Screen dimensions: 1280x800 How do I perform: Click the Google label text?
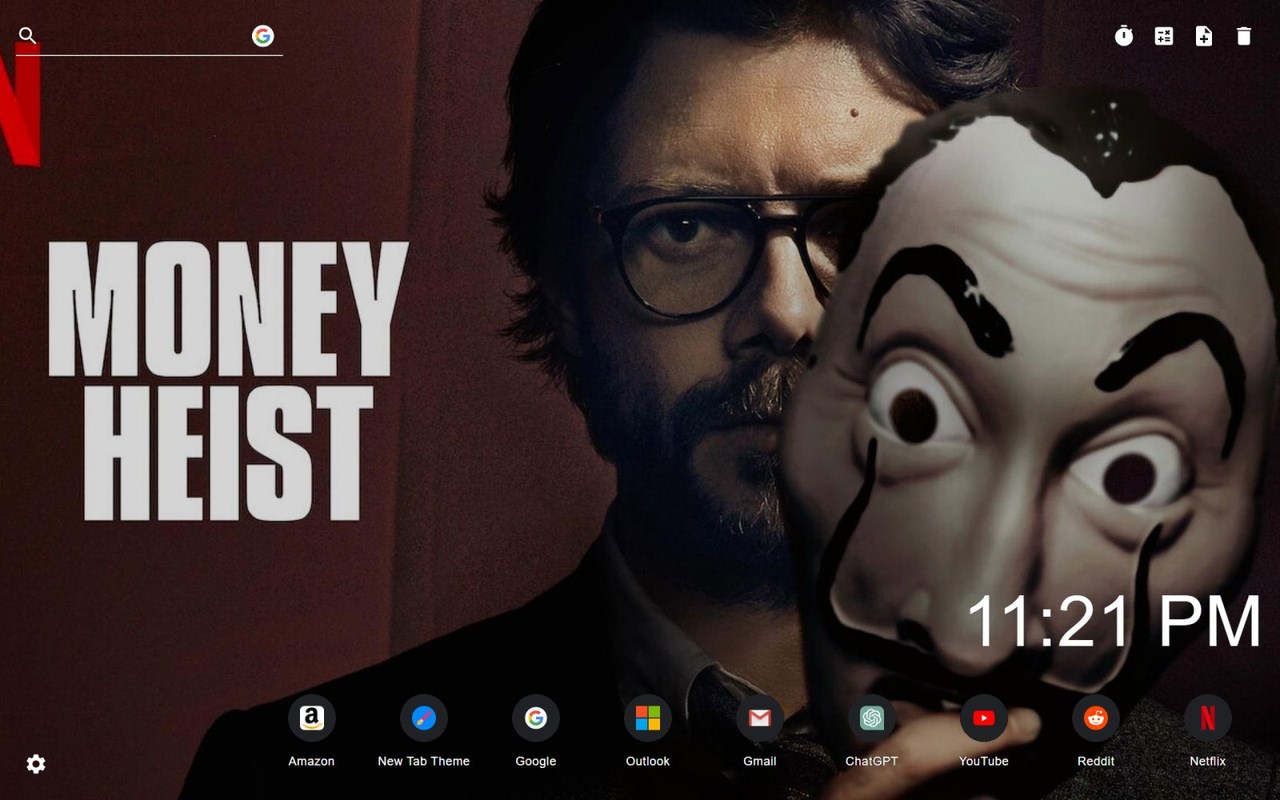[536, 761]
